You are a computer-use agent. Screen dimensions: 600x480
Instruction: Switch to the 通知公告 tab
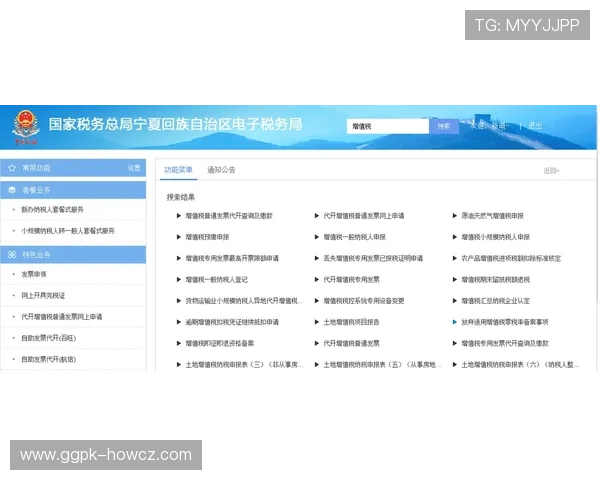pyautogui.click(x=221, y=170)
